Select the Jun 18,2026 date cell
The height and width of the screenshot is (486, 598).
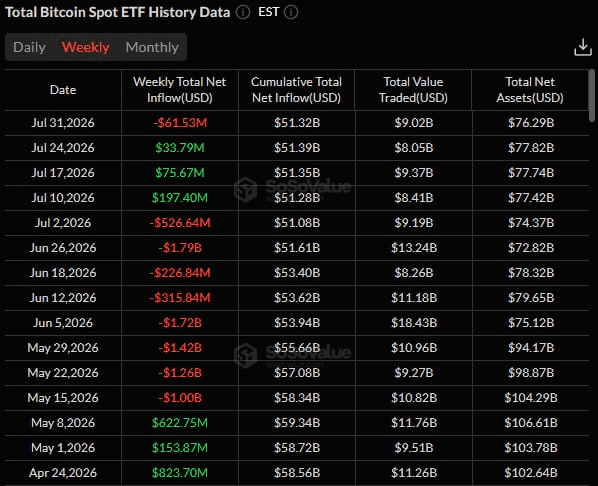click(x=63, y=273)
